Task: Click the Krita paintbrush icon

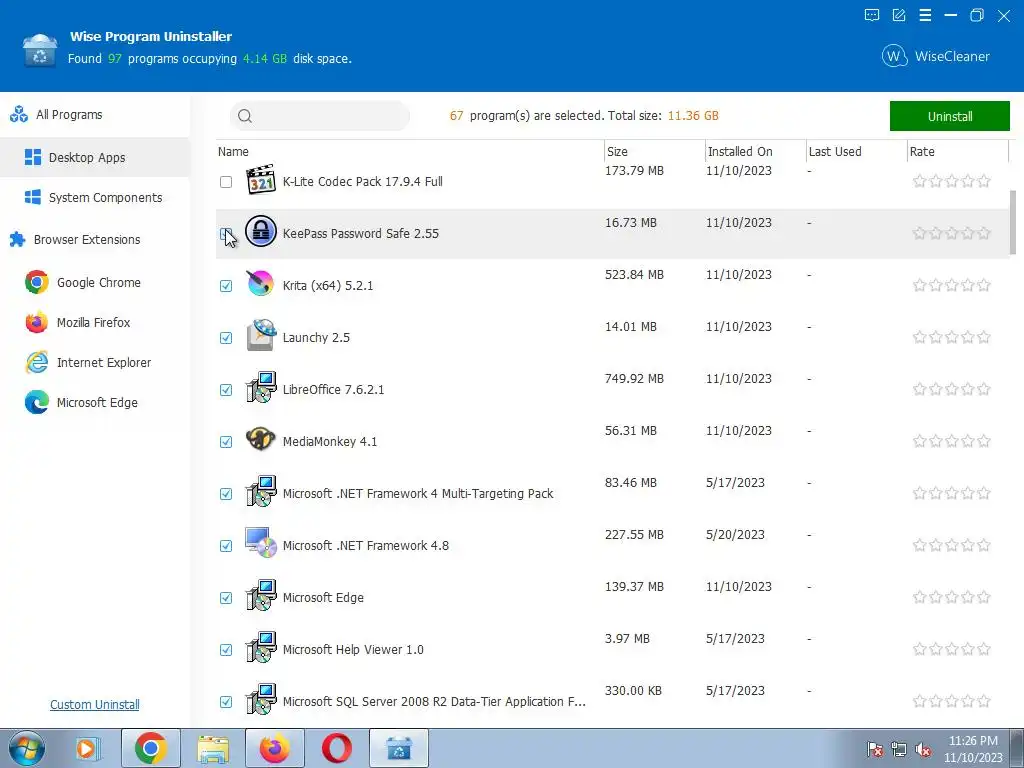Action: 261,283
